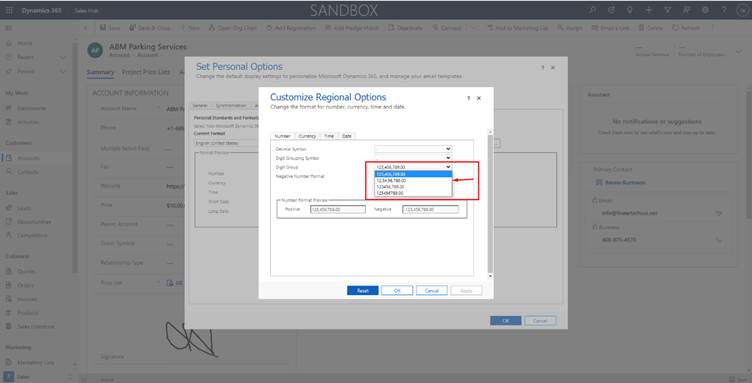Click Save in the command bar
Viewport: 752px width, 383px height.
click(110, 28)
